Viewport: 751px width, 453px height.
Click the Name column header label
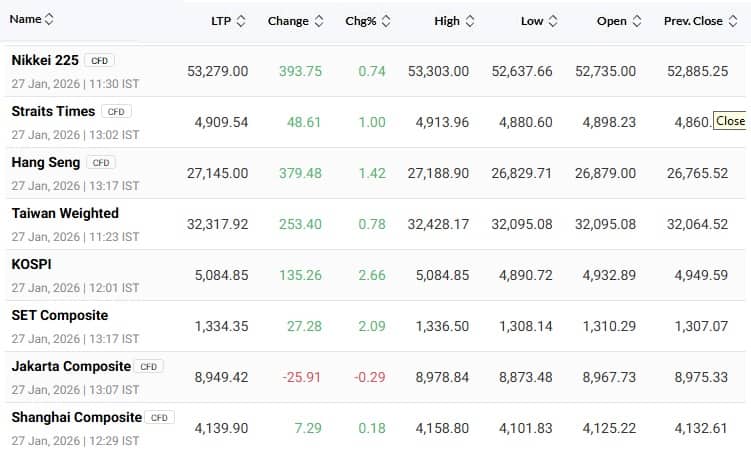coord(25,19)
